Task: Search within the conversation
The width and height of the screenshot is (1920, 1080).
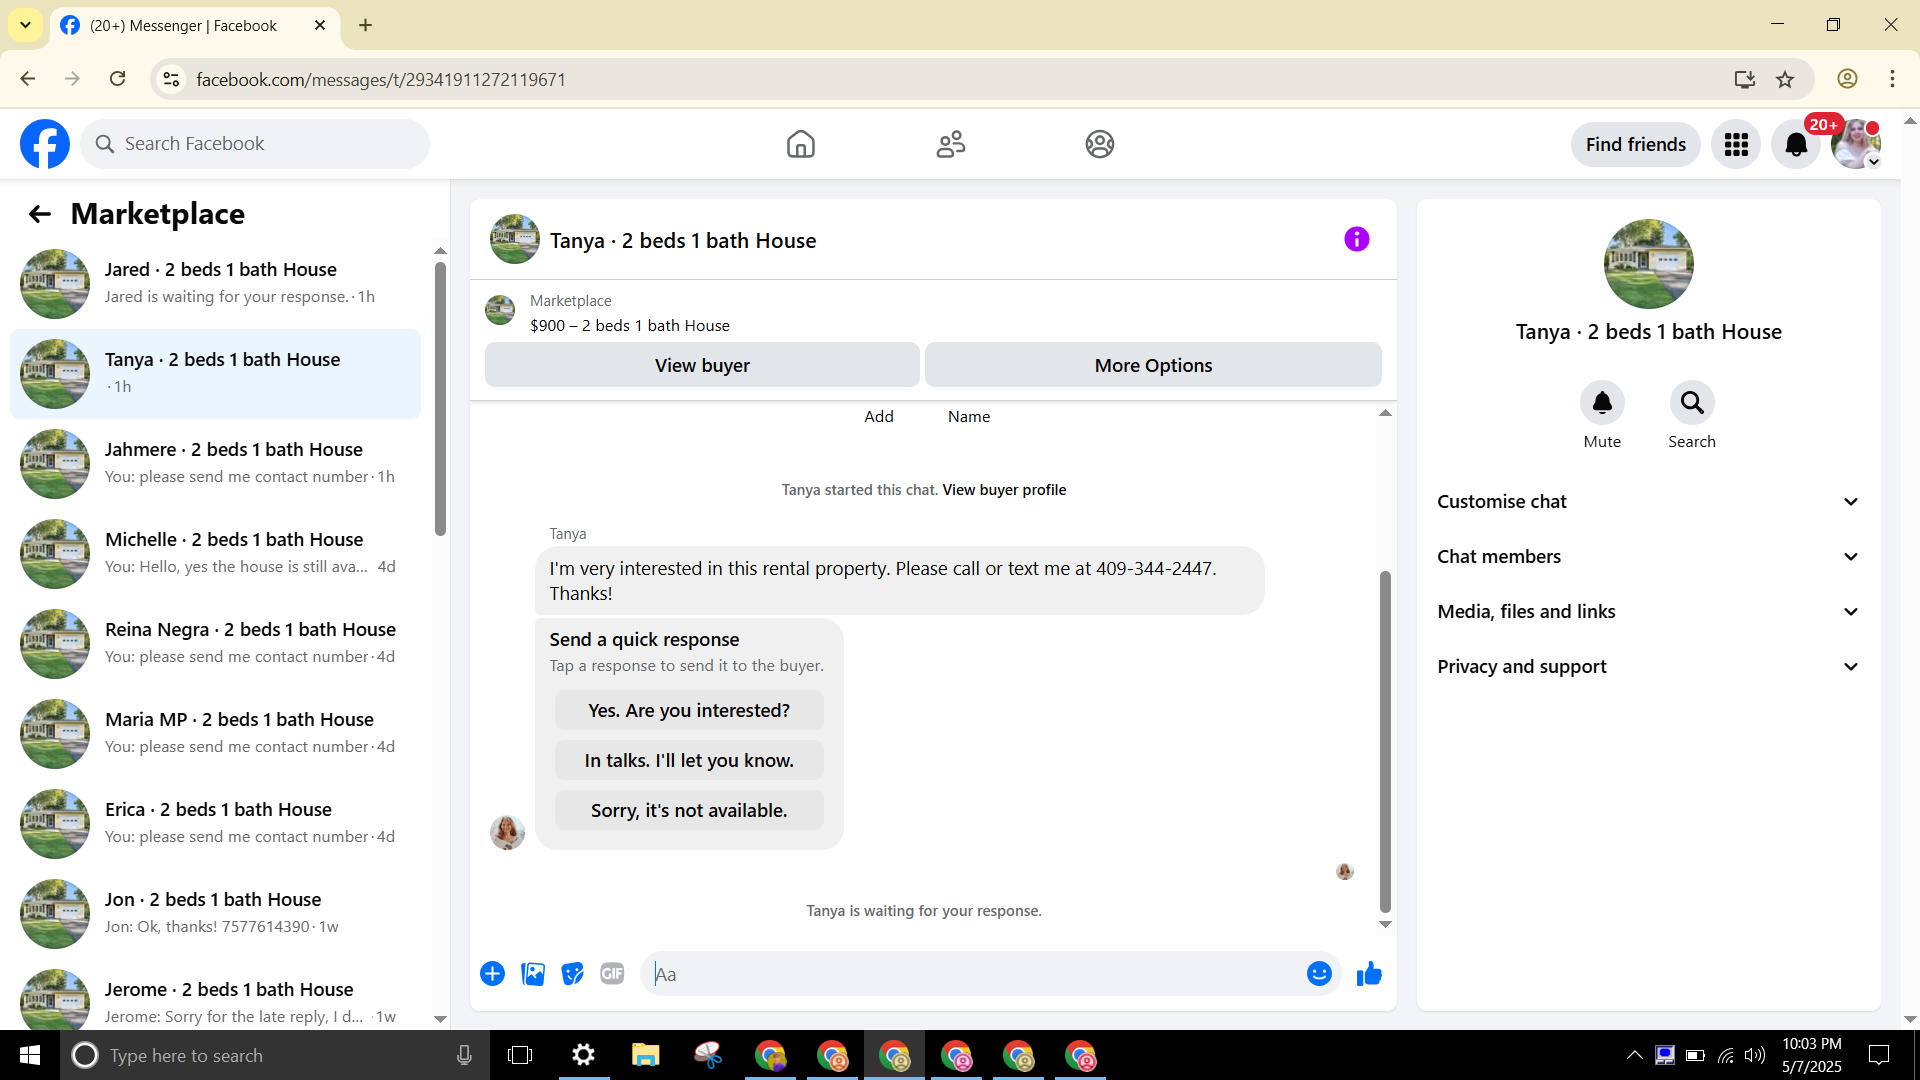Action: (1691, 403)
